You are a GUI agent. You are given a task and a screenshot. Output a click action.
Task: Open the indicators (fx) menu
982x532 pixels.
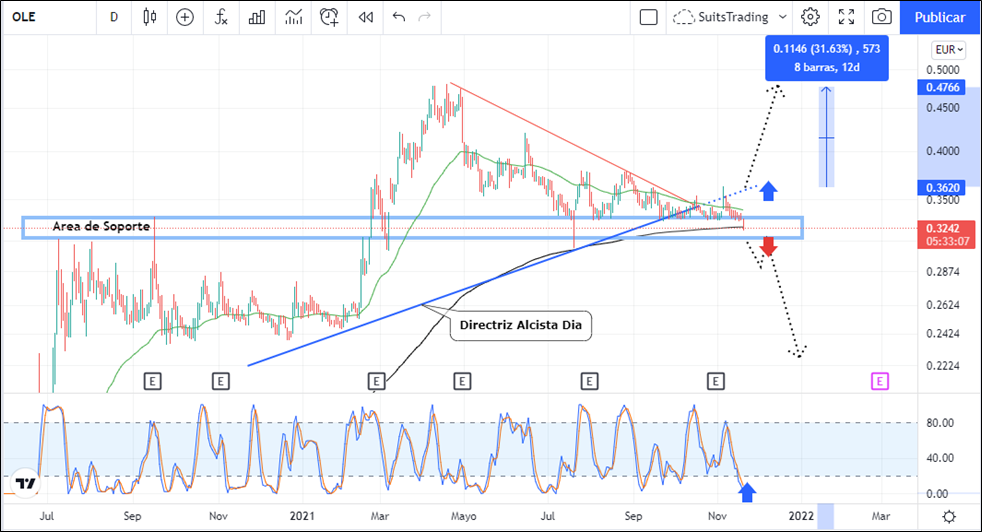click(x=221, y=17)
